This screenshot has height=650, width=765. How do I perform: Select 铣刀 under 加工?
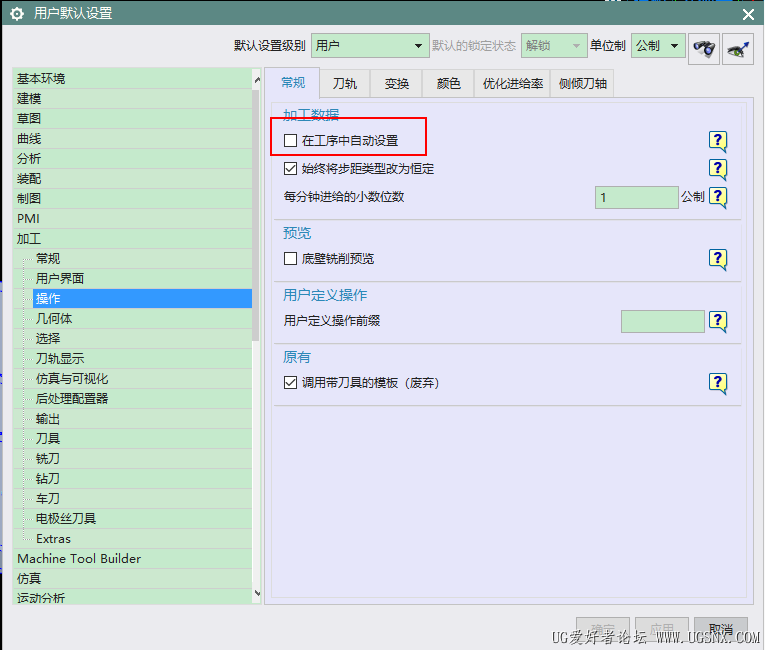tap(142, 459)
